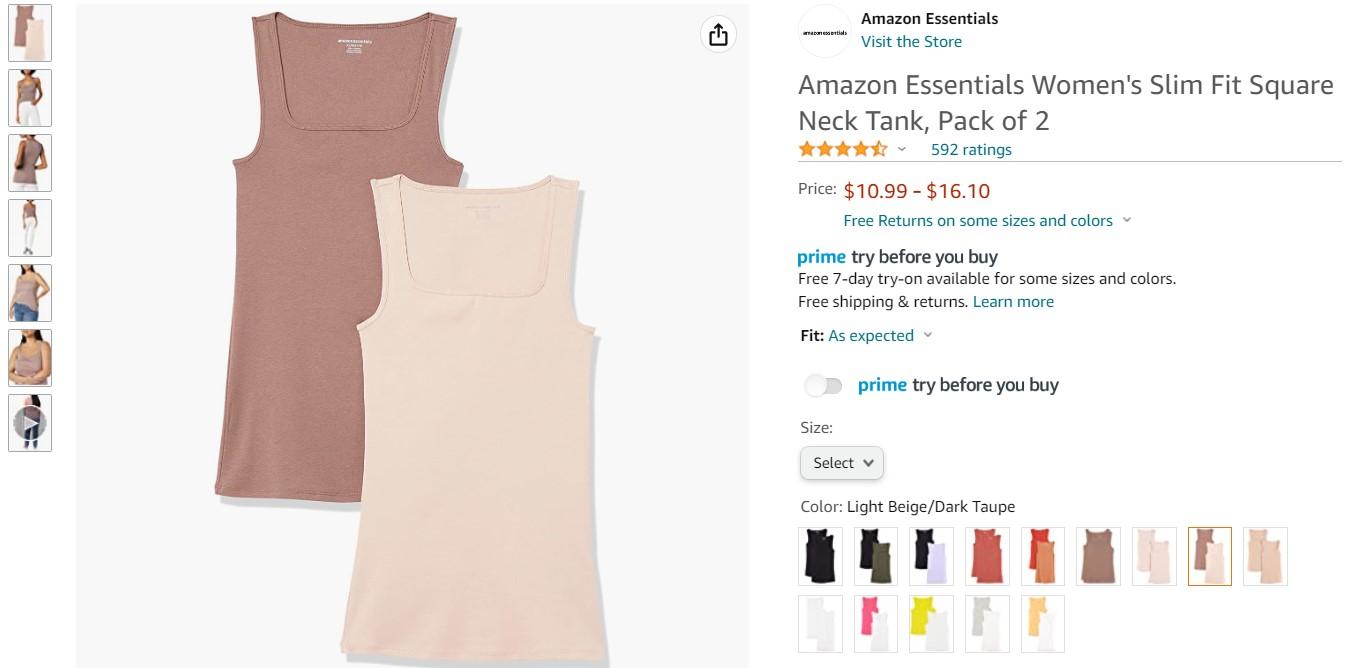Pick the black and lavender color swatch
The width and height of the screenshot is (1346, 668).
(x=932, y=556)
